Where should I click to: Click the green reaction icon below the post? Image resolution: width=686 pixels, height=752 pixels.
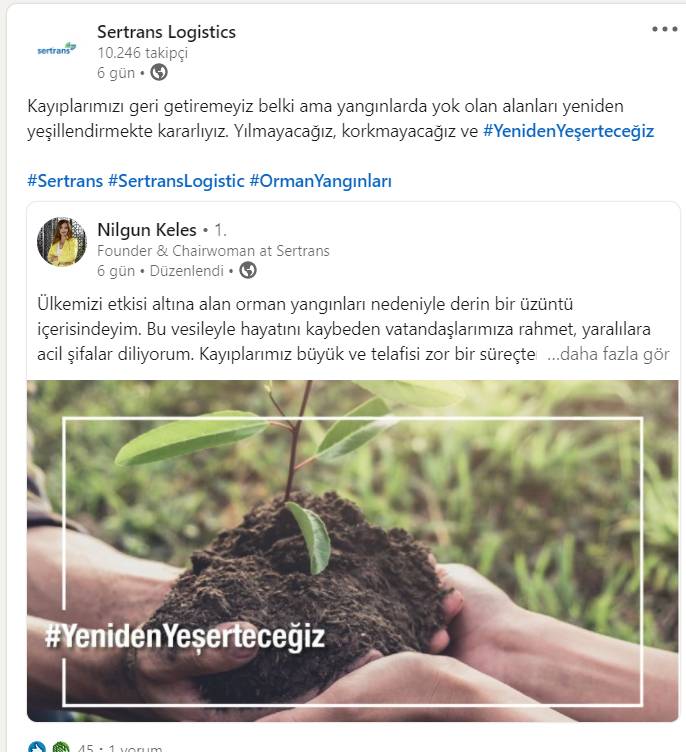click(60, 747)
